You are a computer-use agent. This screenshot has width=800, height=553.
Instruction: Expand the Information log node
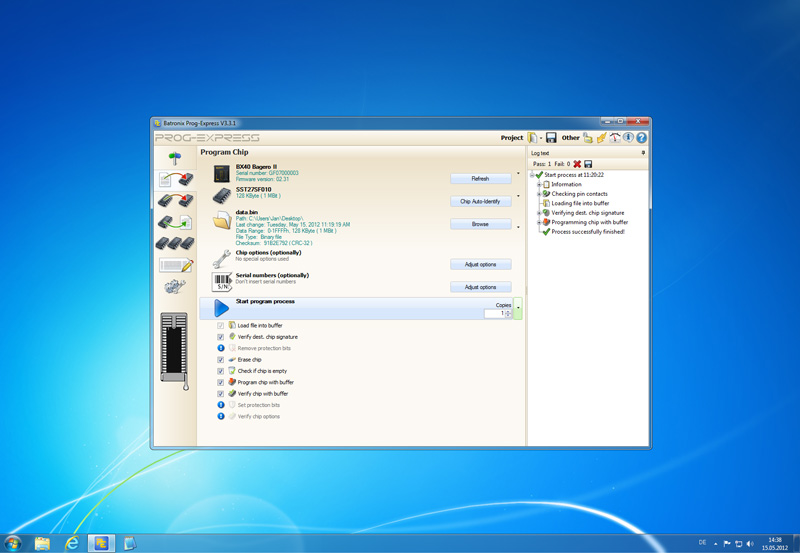539,184
